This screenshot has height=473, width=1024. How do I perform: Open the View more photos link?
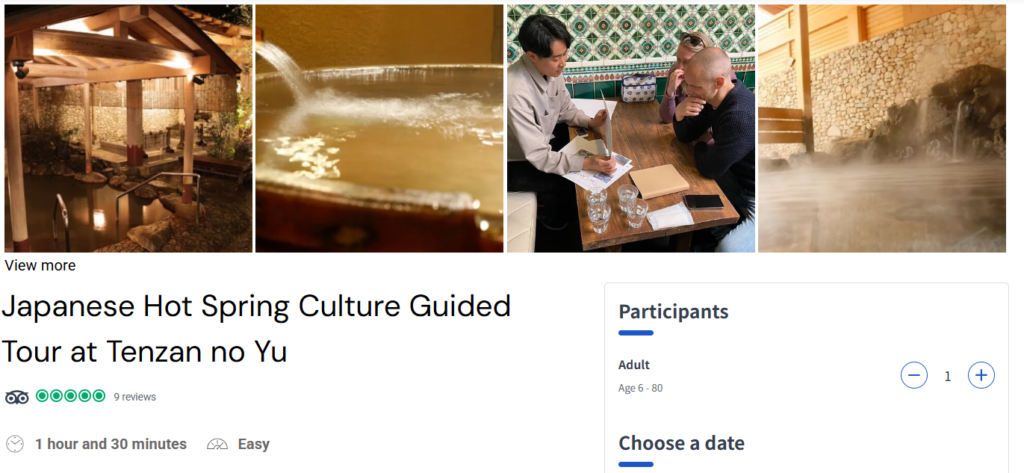[40, 265]
